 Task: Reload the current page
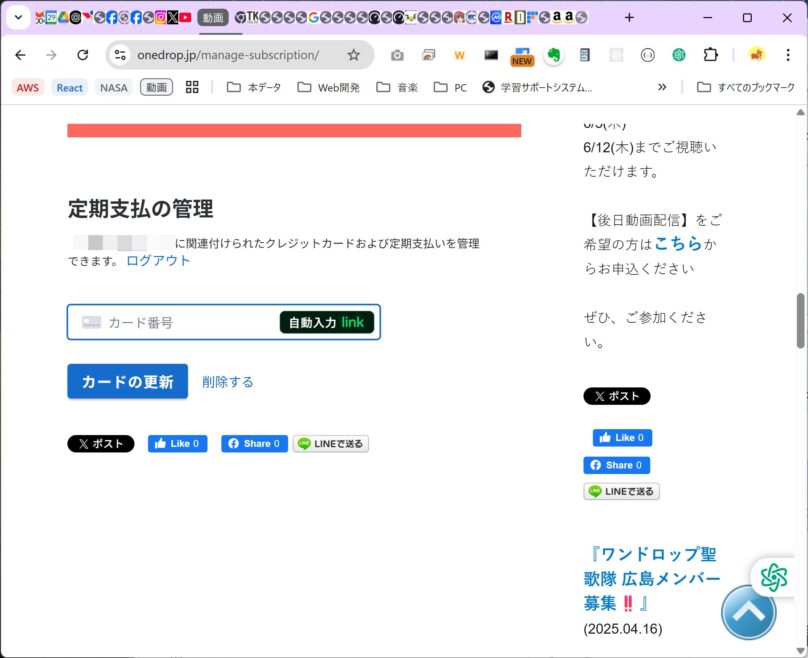pyautogui.click(x=83, y=55)
